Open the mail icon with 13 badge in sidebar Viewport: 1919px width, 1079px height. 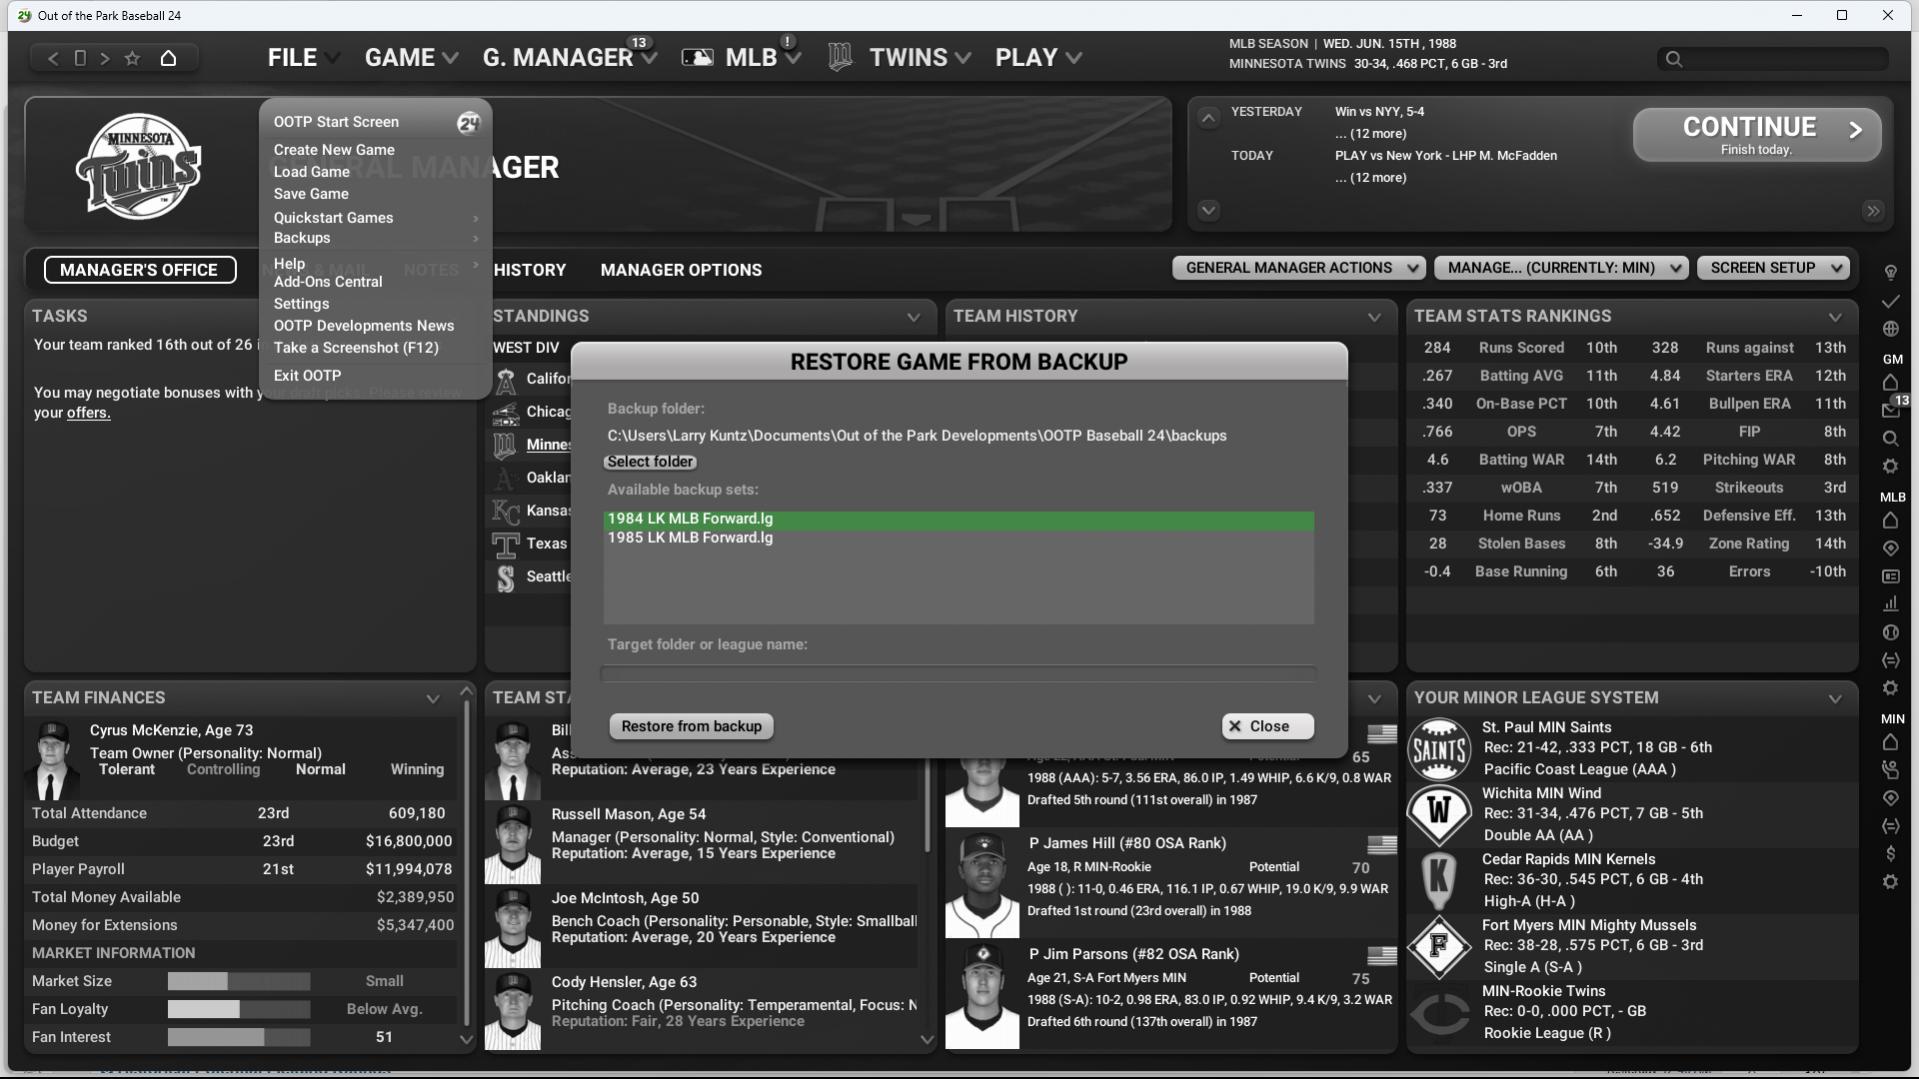[x=1890, y=410]
